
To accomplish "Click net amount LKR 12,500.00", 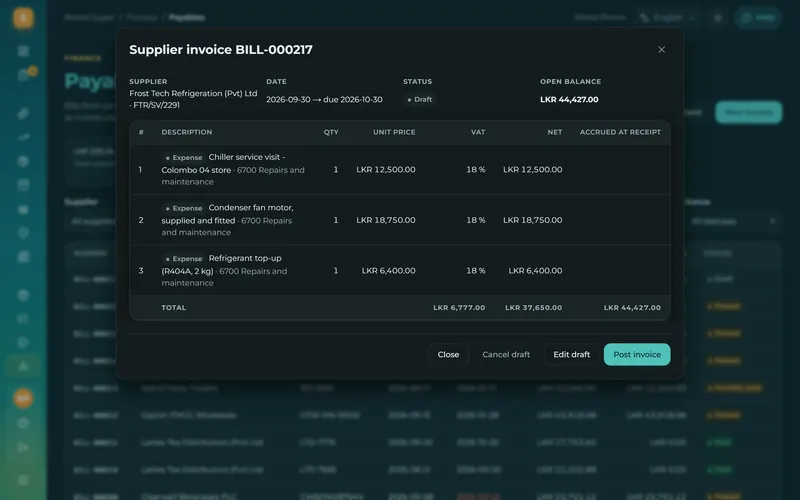I will pyautogui.click(x=533, y=169).
